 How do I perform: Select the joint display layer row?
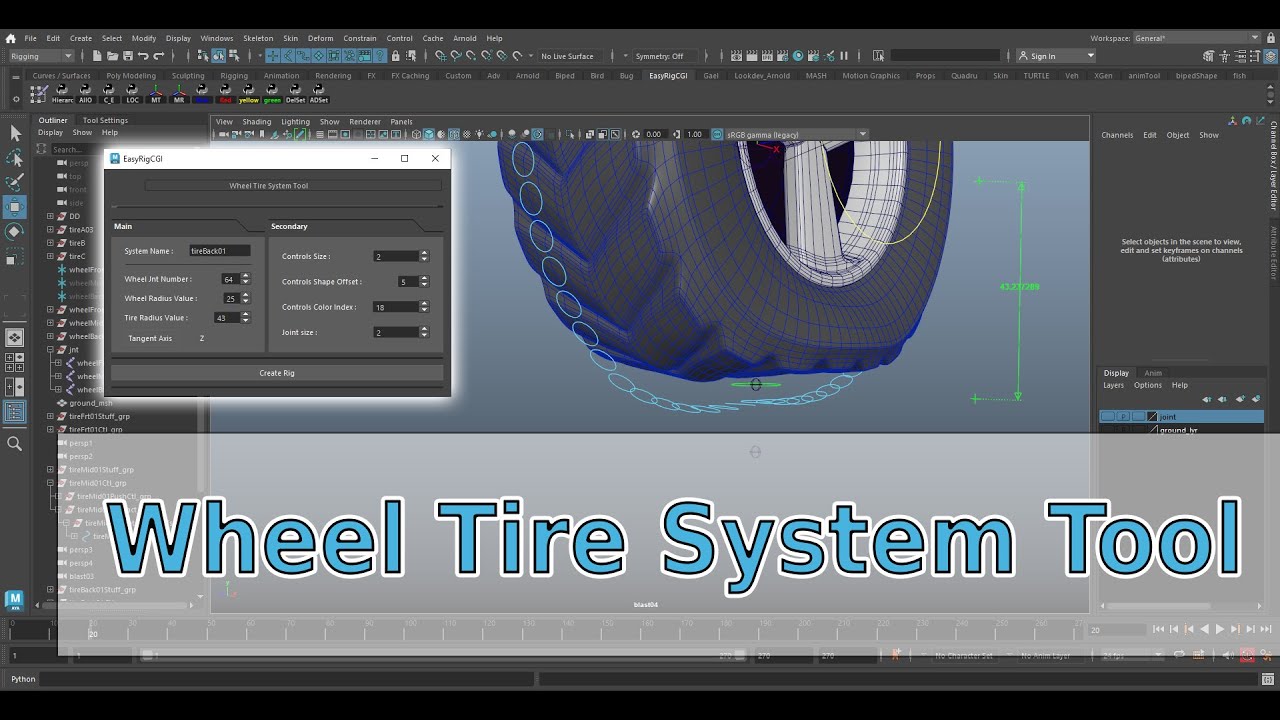(1181, 416)
